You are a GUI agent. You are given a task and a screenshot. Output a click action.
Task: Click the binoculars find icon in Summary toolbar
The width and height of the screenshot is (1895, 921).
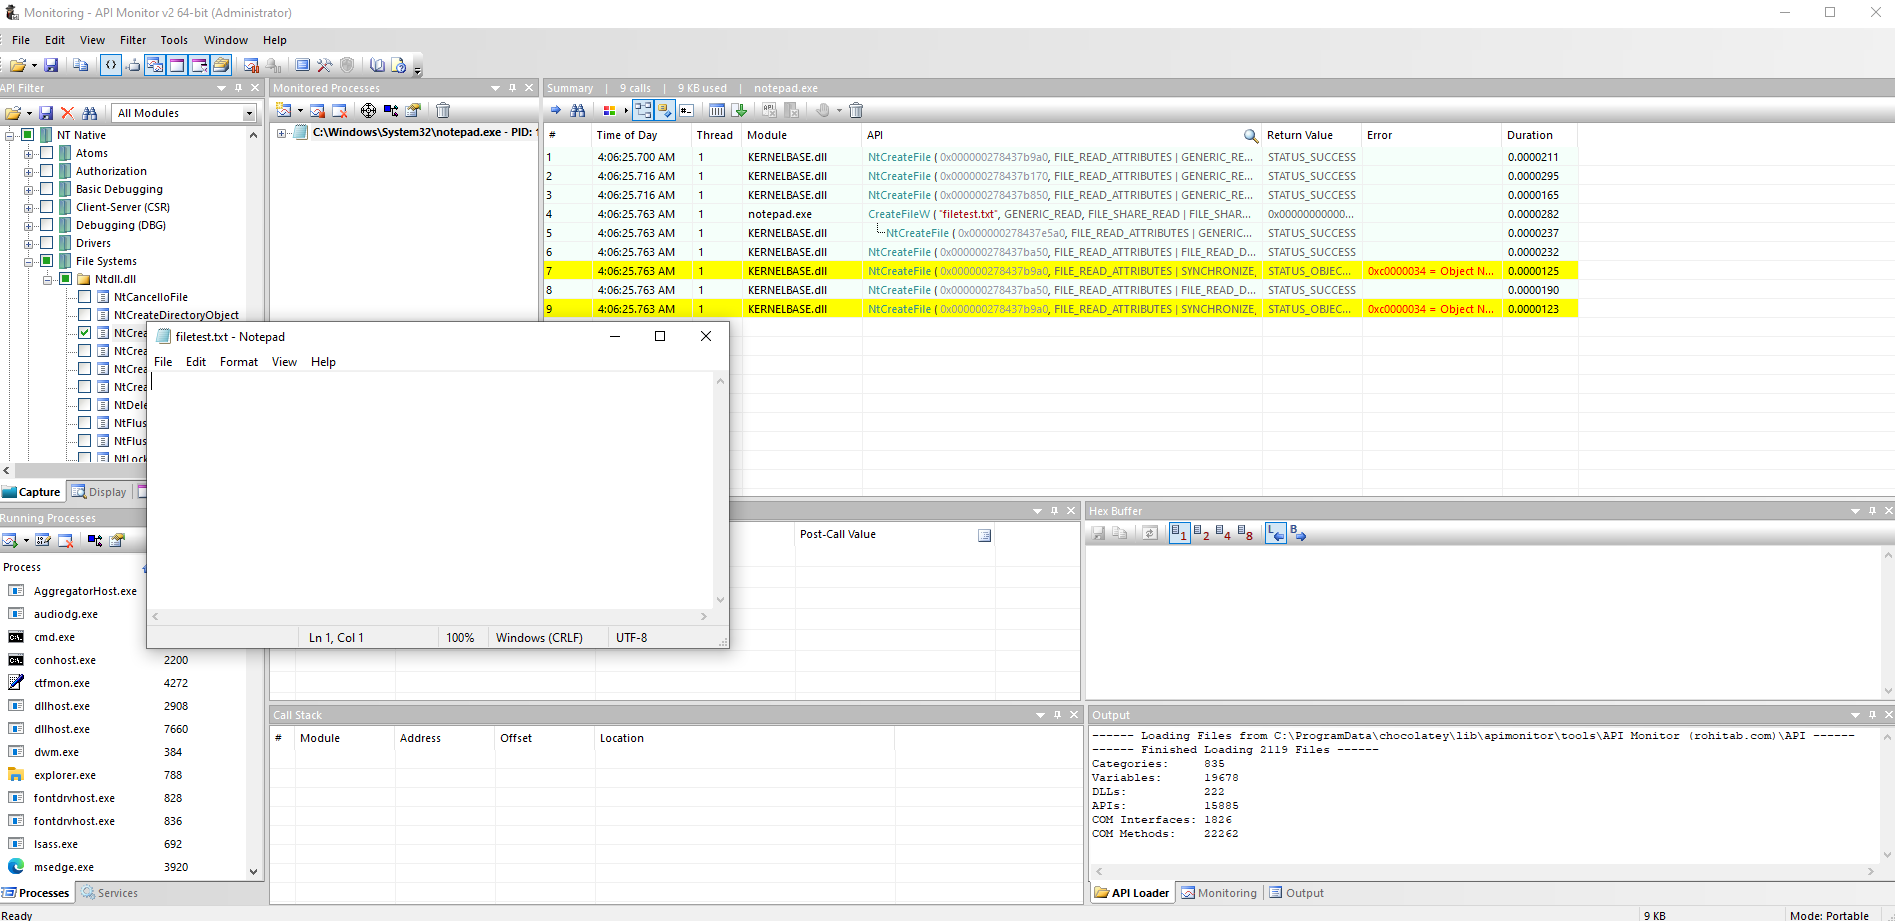click(x=578, y=111)
